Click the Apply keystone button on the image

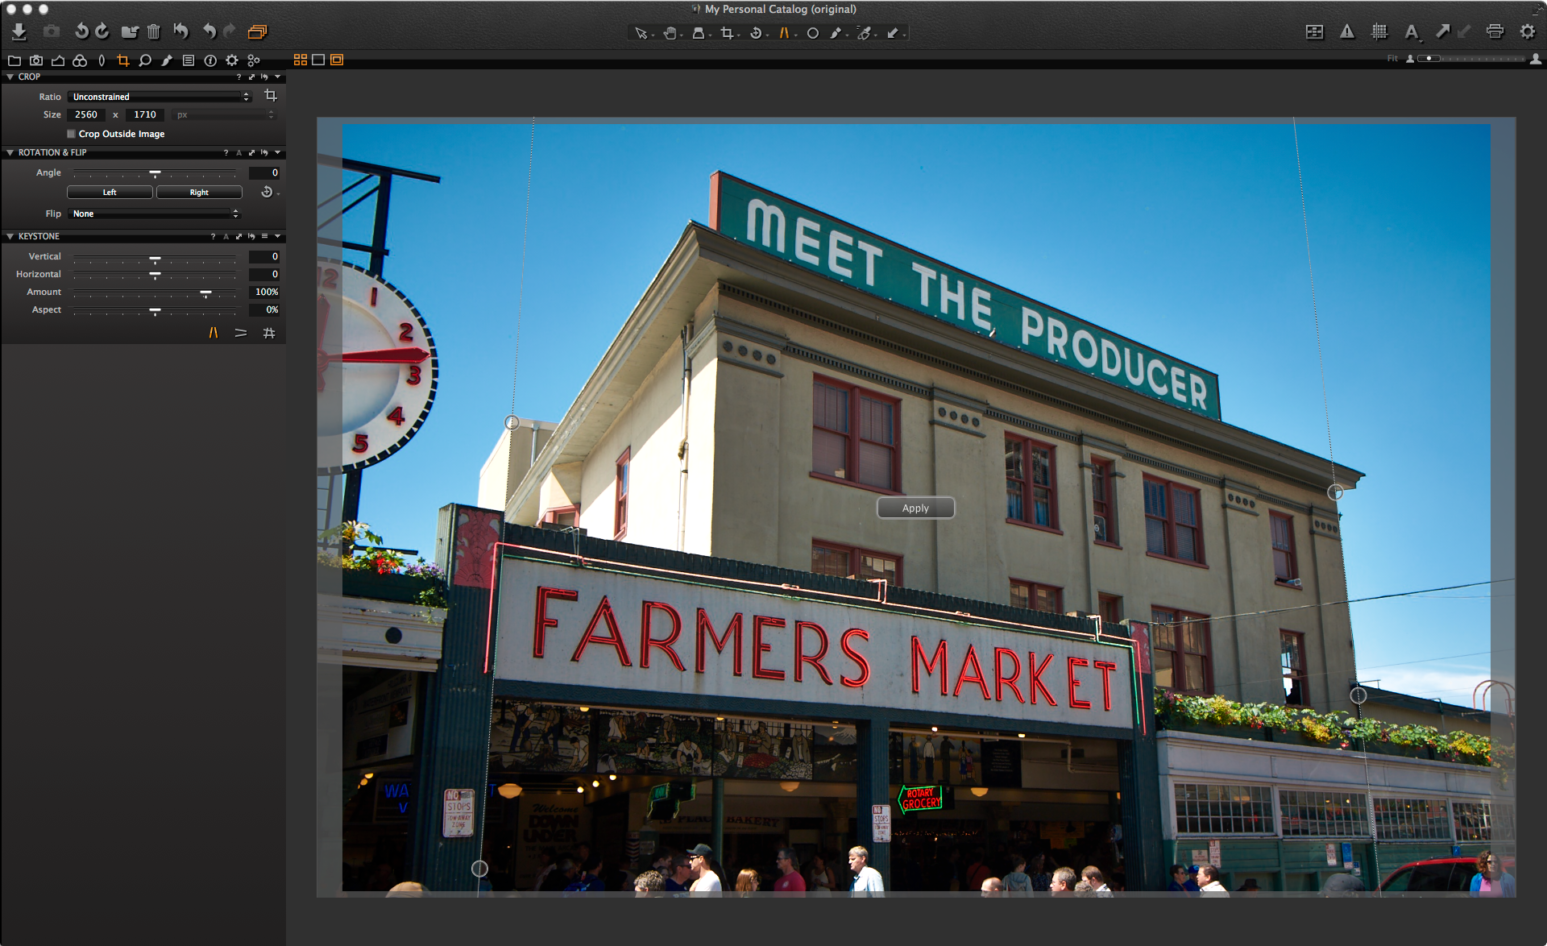coord(915,507)
